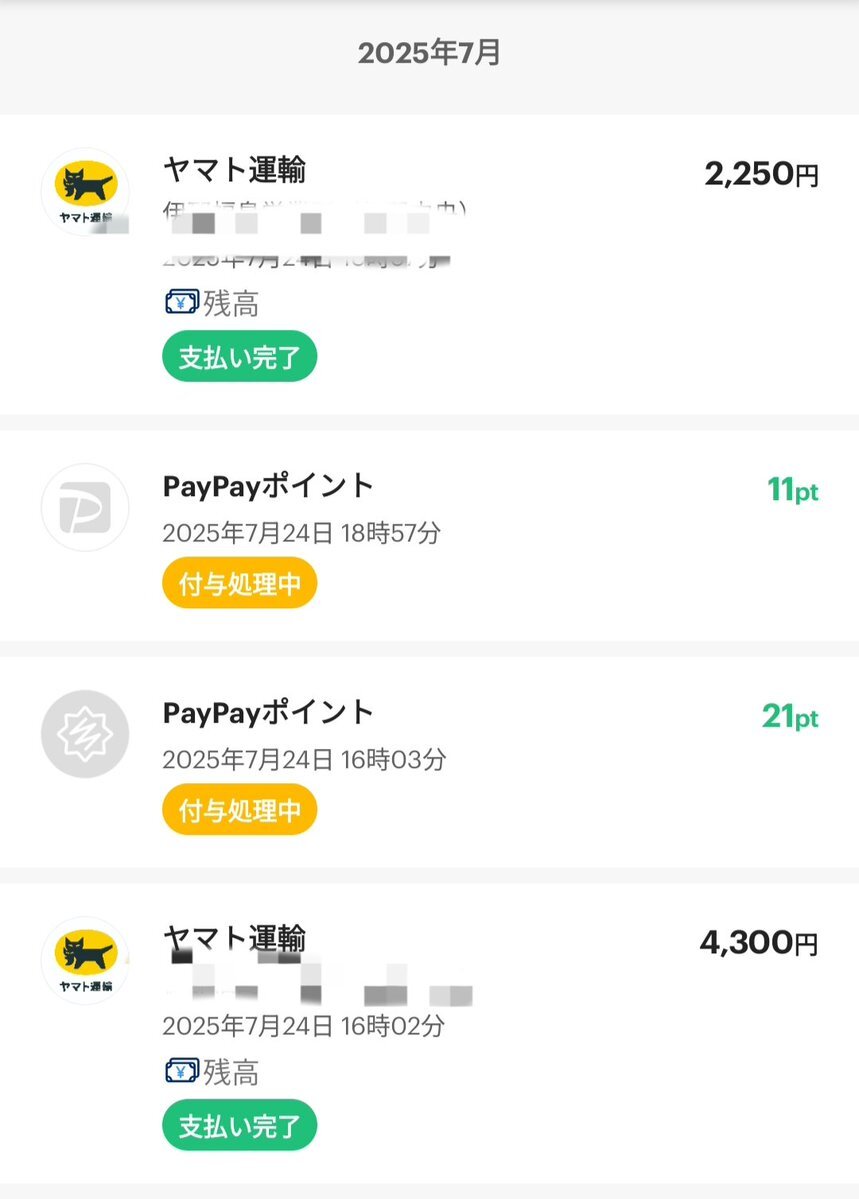Tap the 支払い完了 badge on the 4,300円 payment
The image size is (859, 1199).
[x=239, y=1125]
